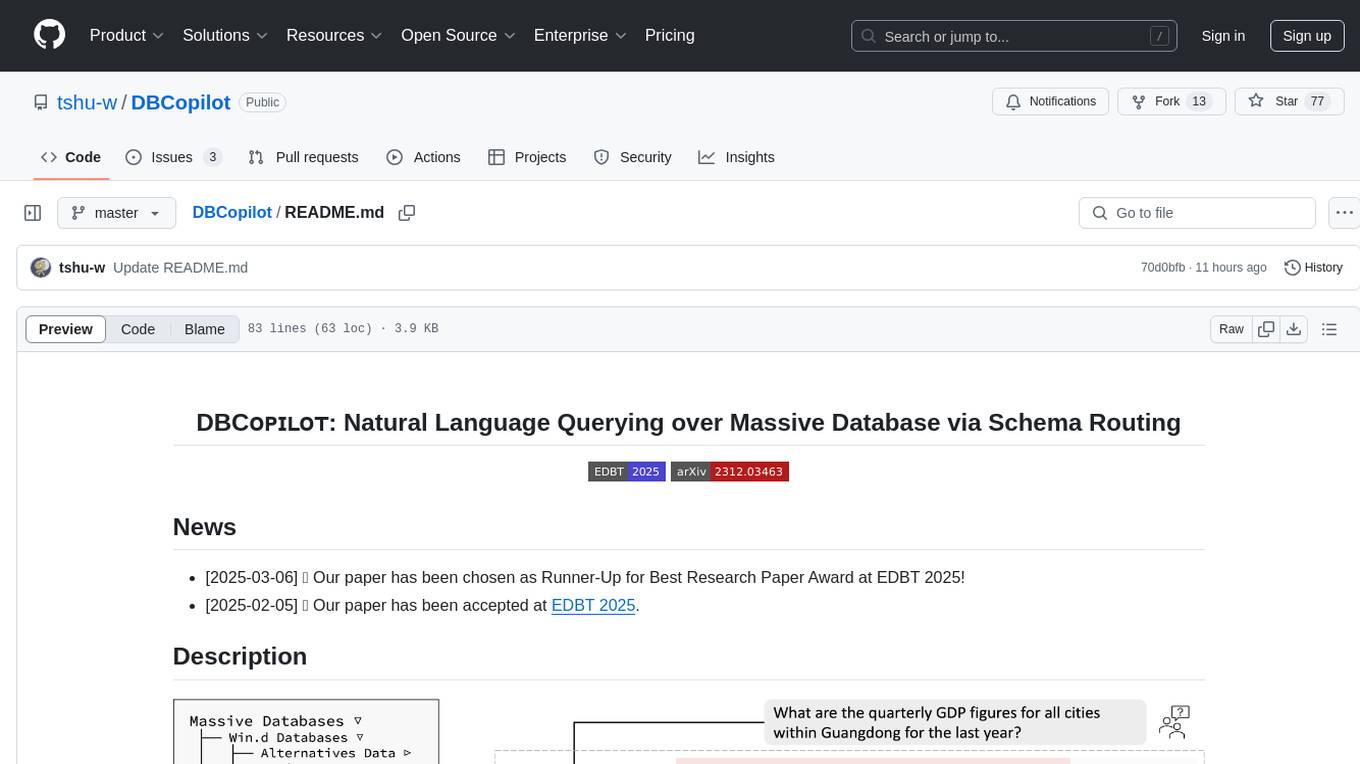Click the Massive Databases diagram image

pyautogui.click(x=689, y=731)
